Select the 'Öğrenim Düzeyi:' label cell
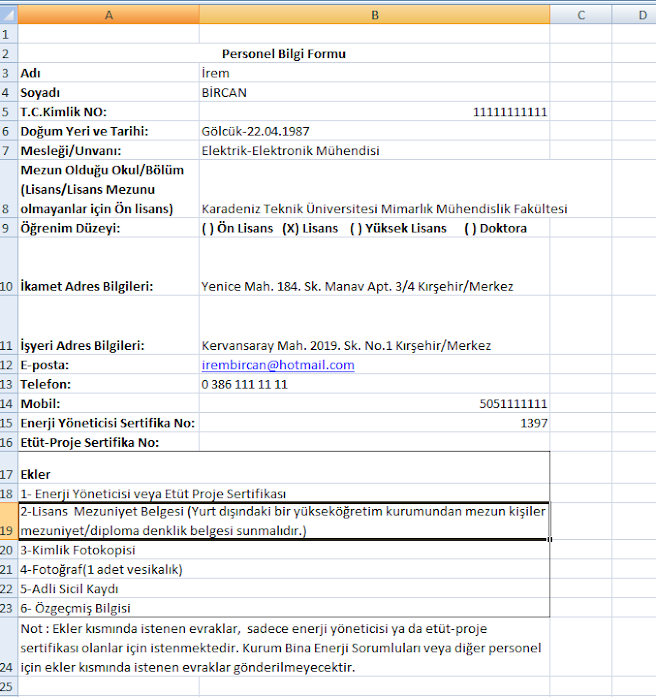 tap(108, 228)
